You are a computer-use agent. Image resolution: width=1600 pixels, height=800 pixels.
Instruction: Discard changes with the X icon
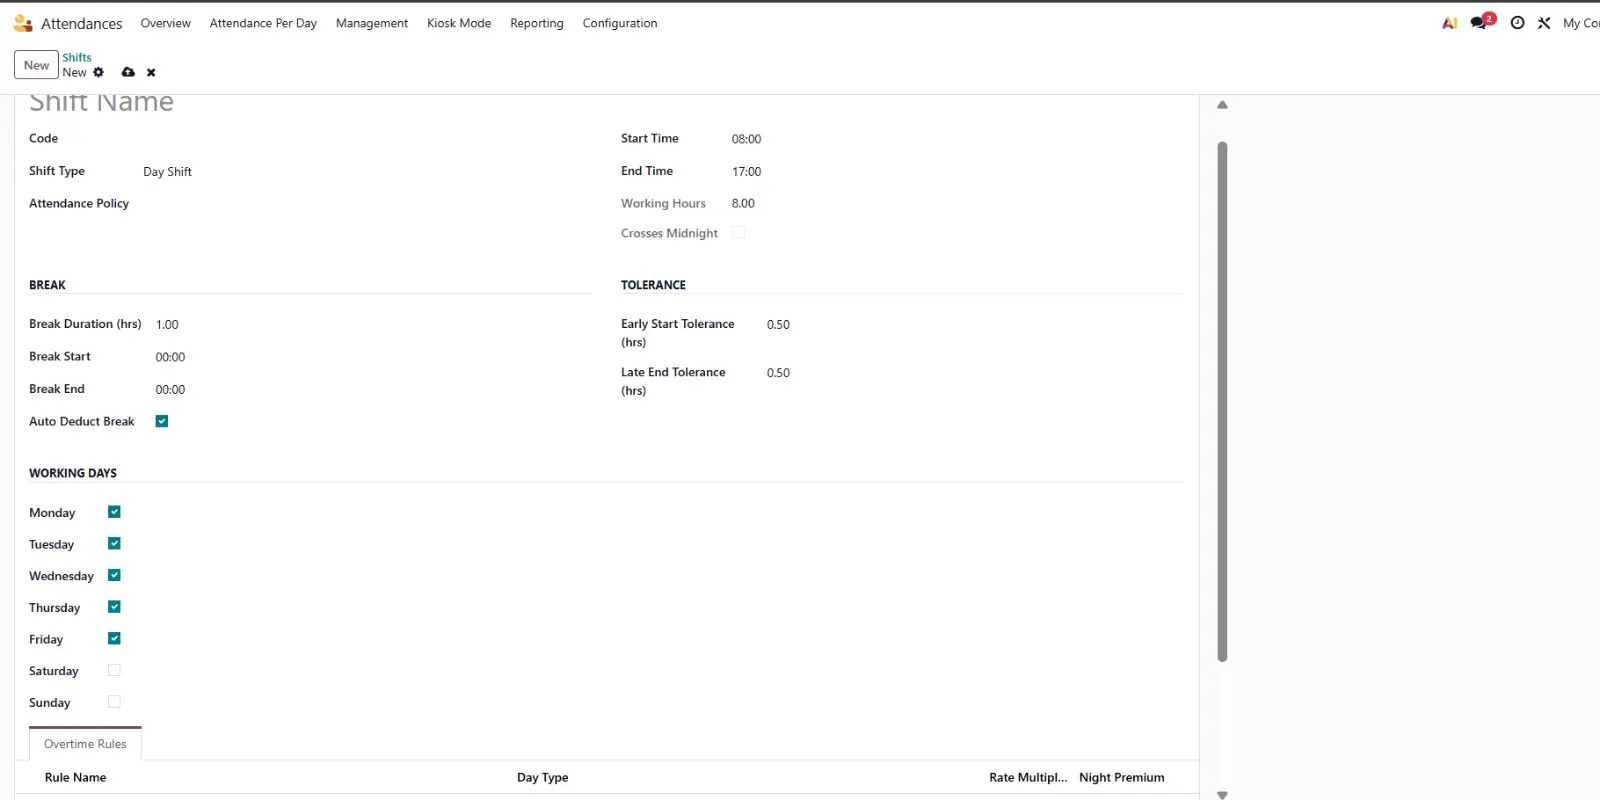pyautogui.click(x=151, y=72)
